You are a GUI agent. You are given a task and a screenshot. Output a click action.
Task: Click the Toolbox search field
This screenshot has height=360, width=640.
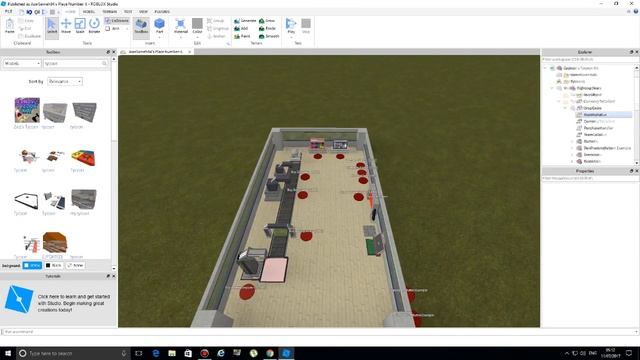click(x=76, y=64)
